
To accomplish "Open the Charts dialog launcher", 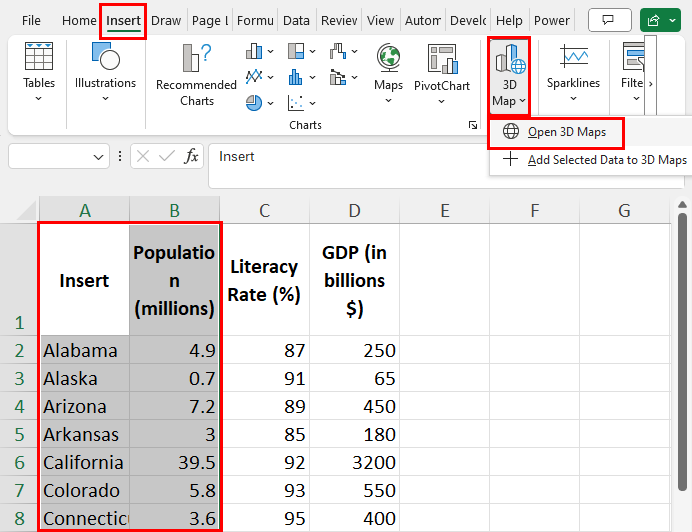I will [x=473, y=125].
